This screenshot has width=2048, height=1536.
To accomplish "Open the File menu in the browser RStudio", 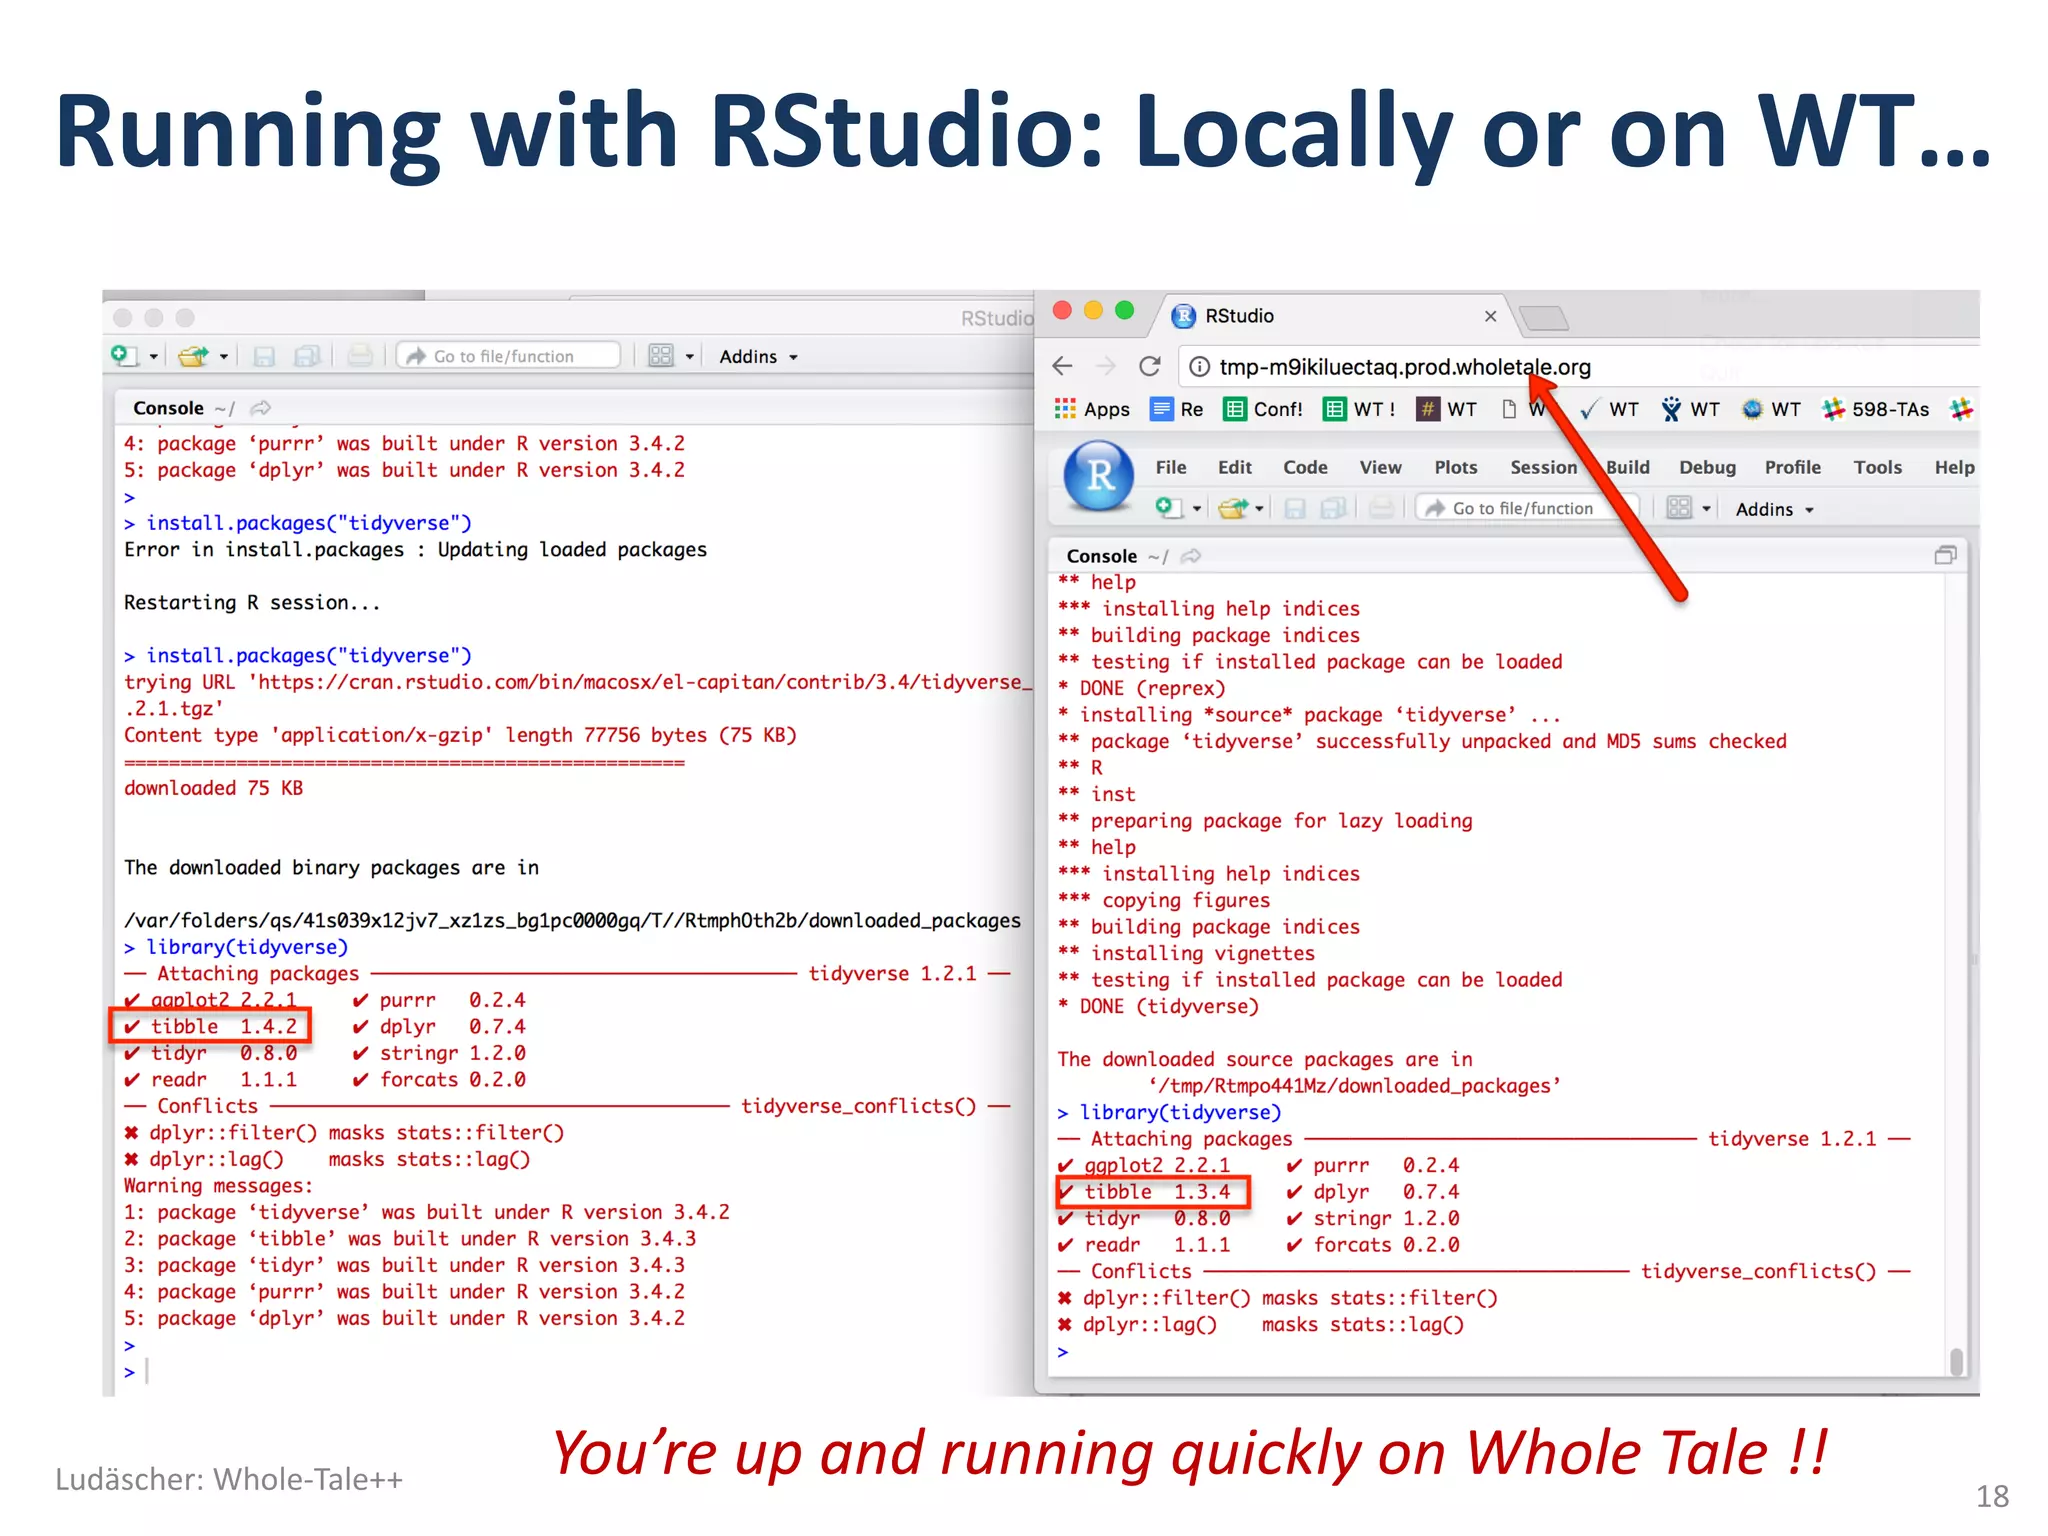I will [x=1171, y=467].
